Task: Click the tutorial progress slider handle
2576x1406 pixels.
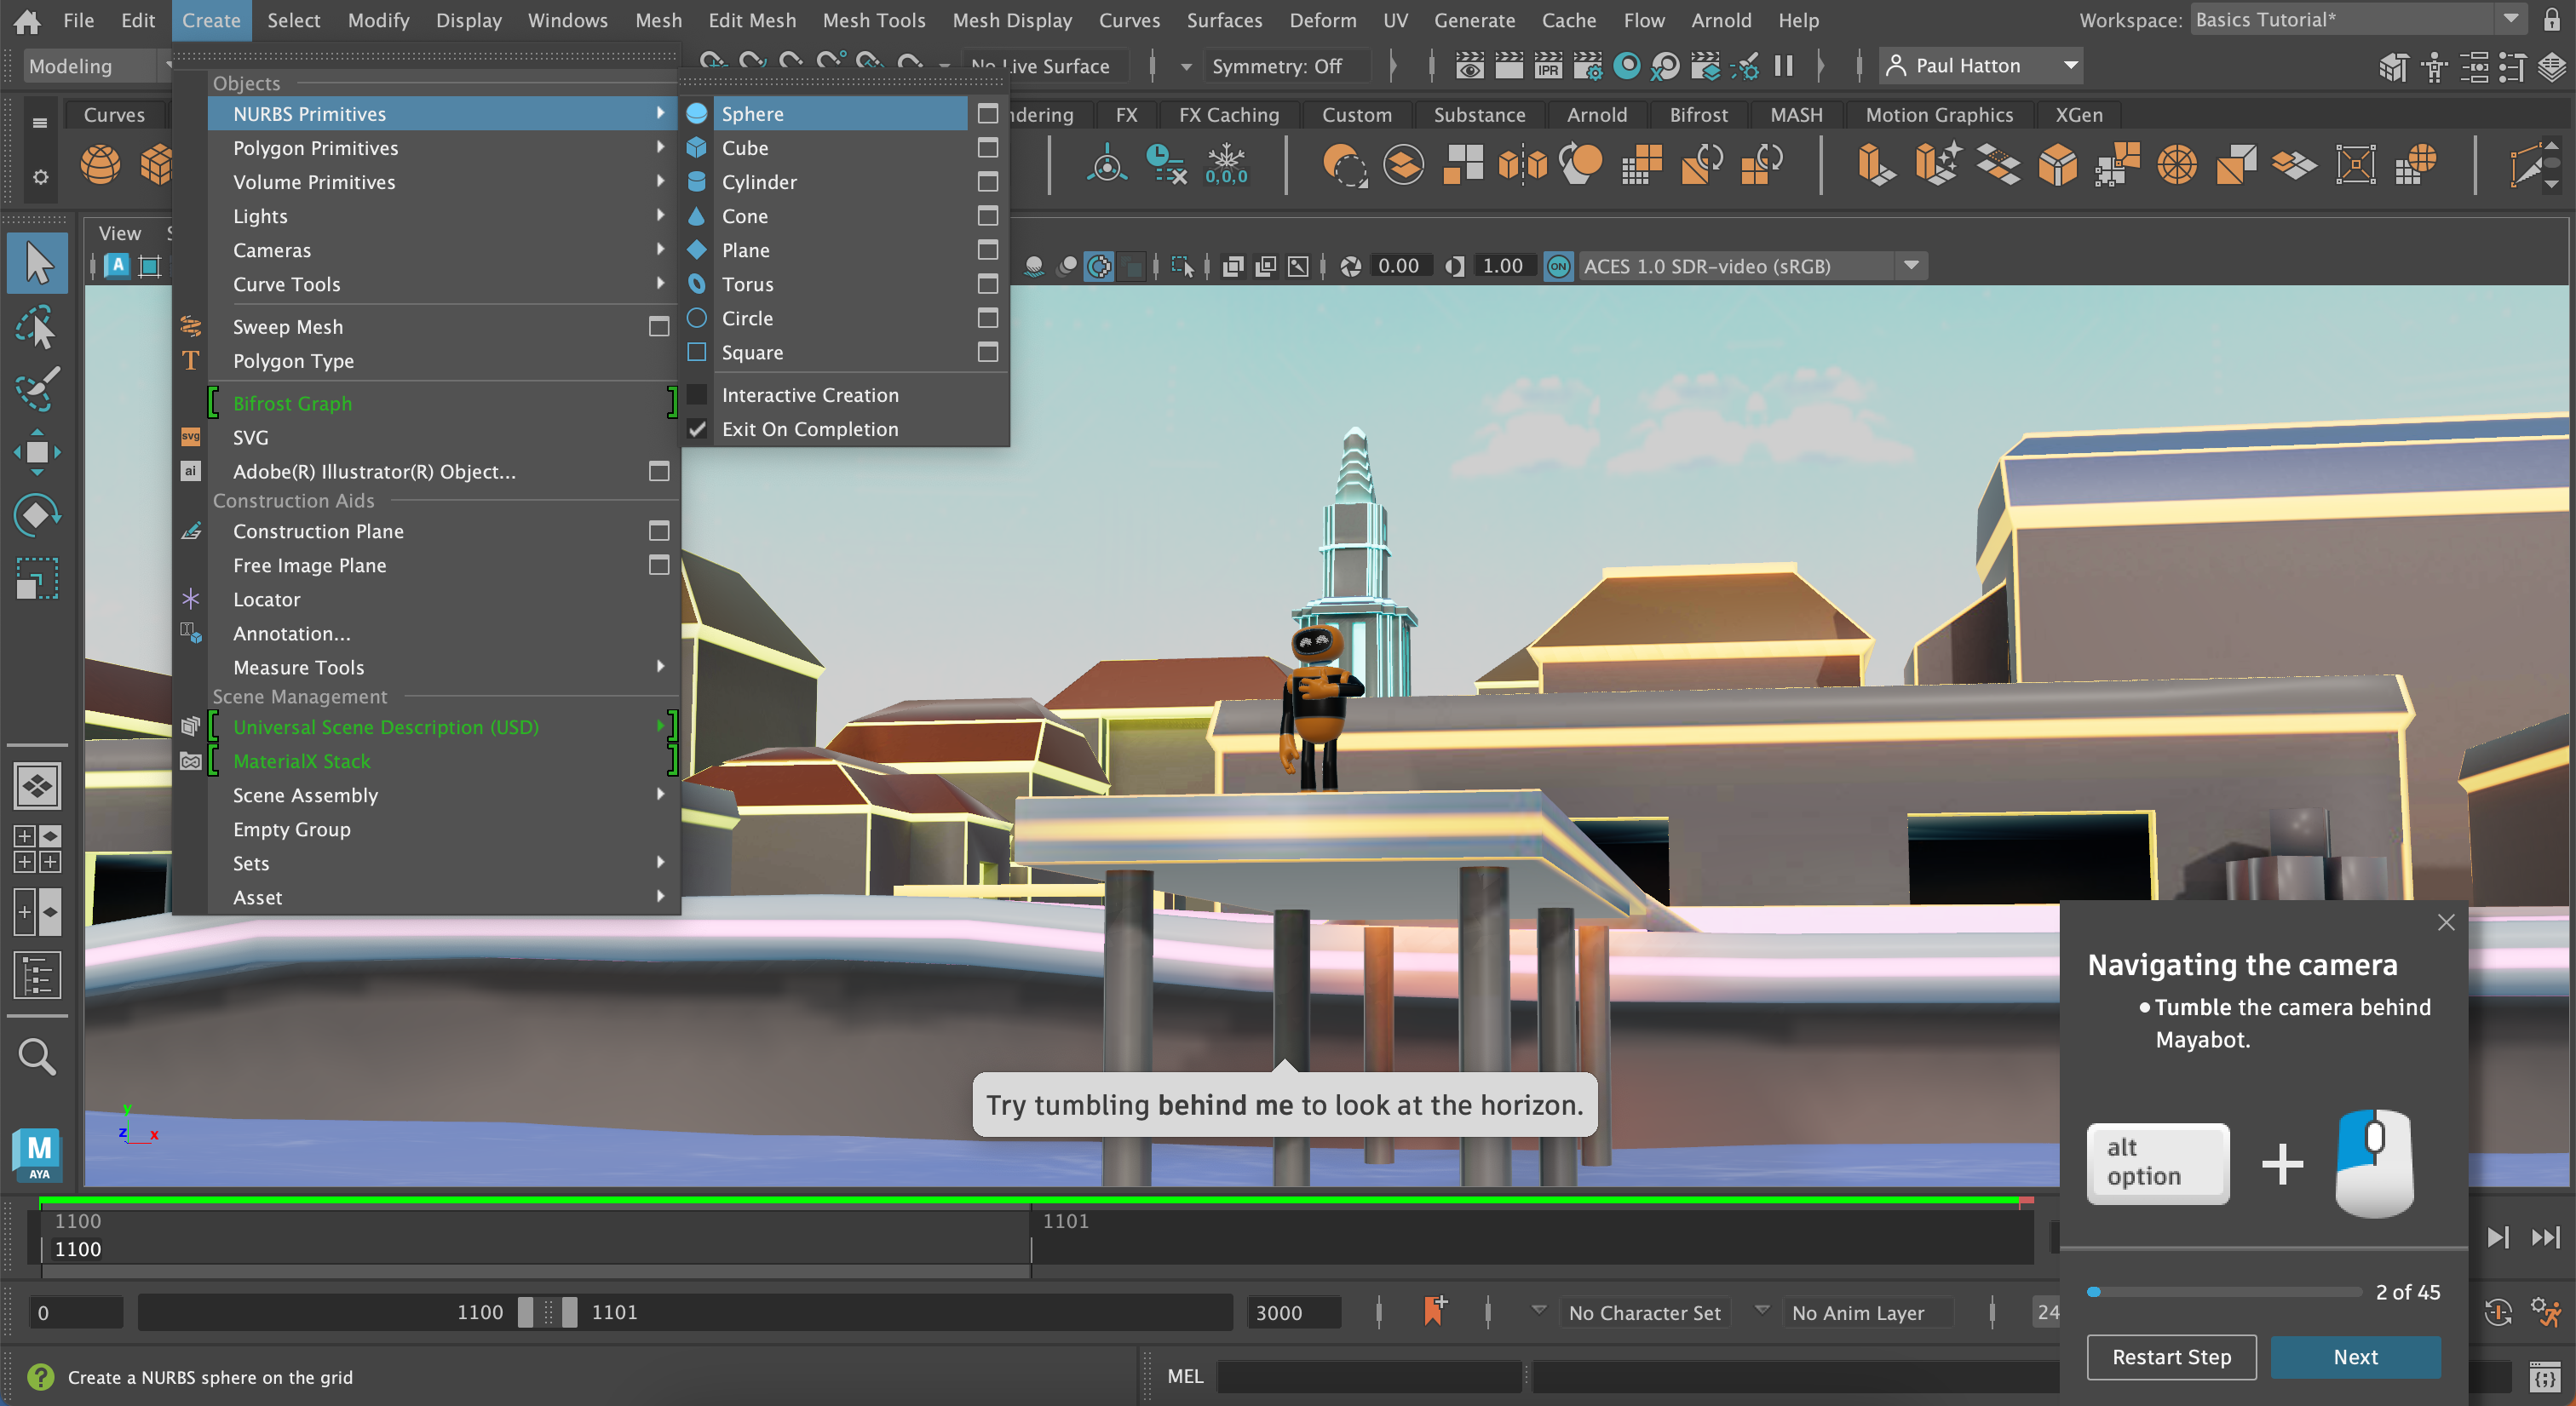Action: click(x=2093, y=1292)
